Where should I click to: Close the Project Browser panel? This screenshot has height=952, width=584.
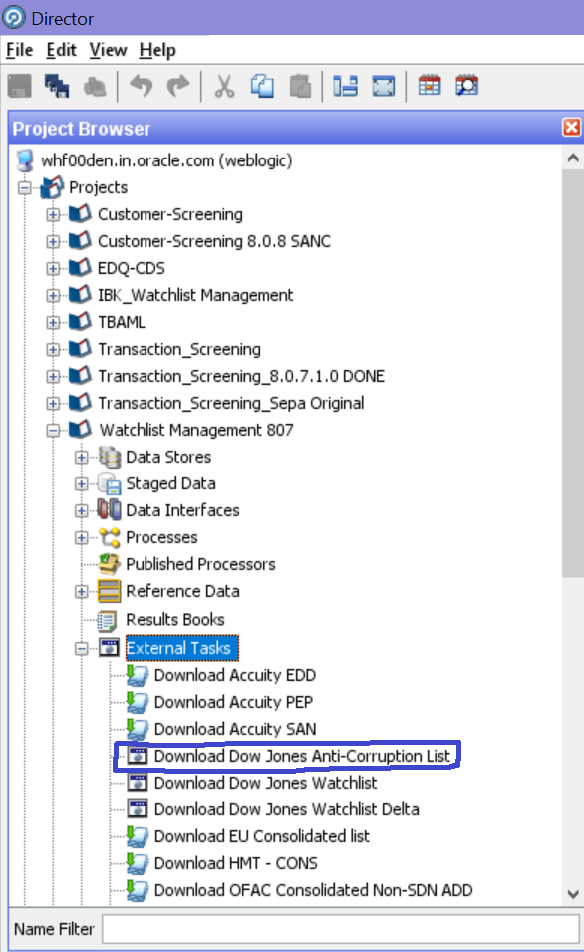571,128
